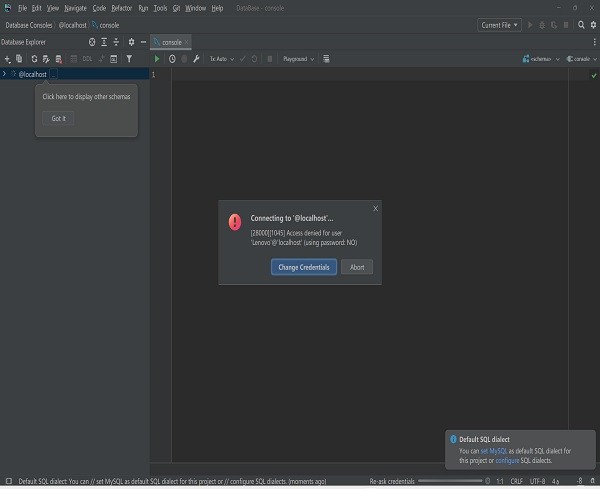The image size is (600, 489).
Task: Open Database Explorer gear options
Action: pyautogui.click(x=131, y=42)
